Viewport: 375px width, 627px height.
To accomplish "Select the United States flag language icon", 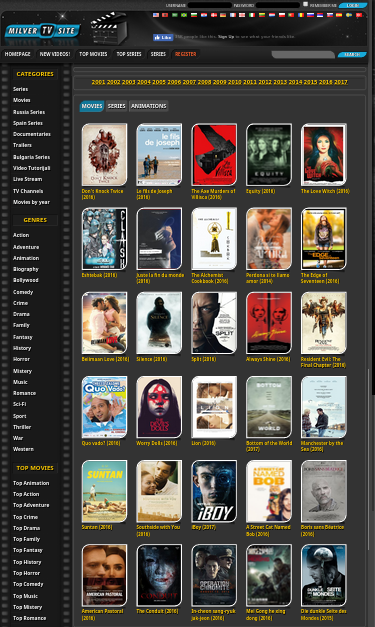I will point(156,15).
